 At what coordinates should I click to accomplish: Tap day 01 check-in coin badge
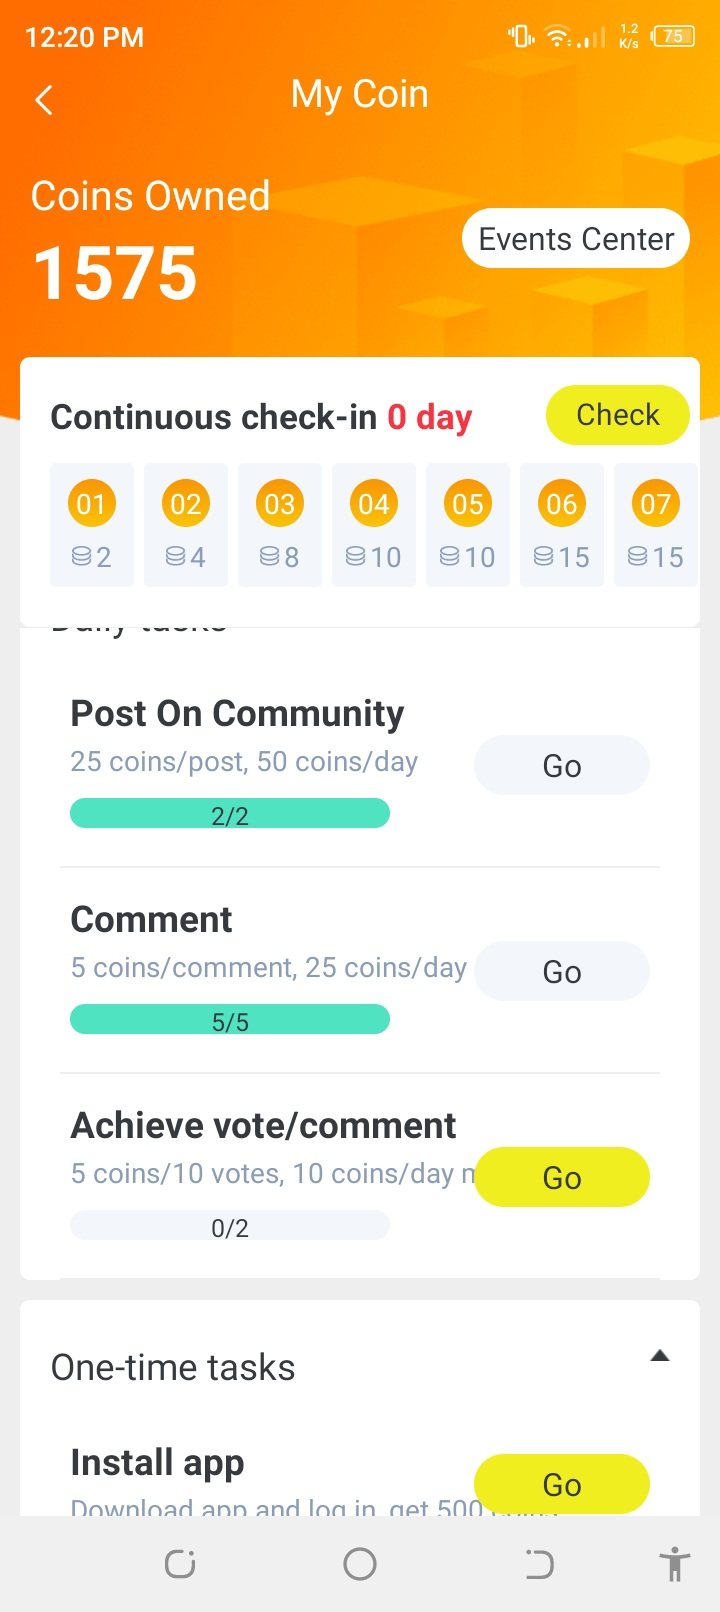[91, 504]
